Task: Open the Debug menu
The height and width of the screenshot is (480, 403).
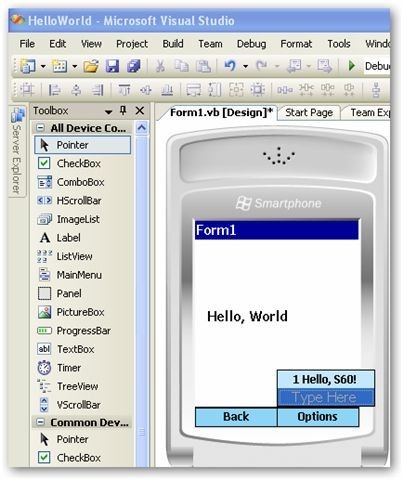Action: pyautogui.click(x=251, y=44)
